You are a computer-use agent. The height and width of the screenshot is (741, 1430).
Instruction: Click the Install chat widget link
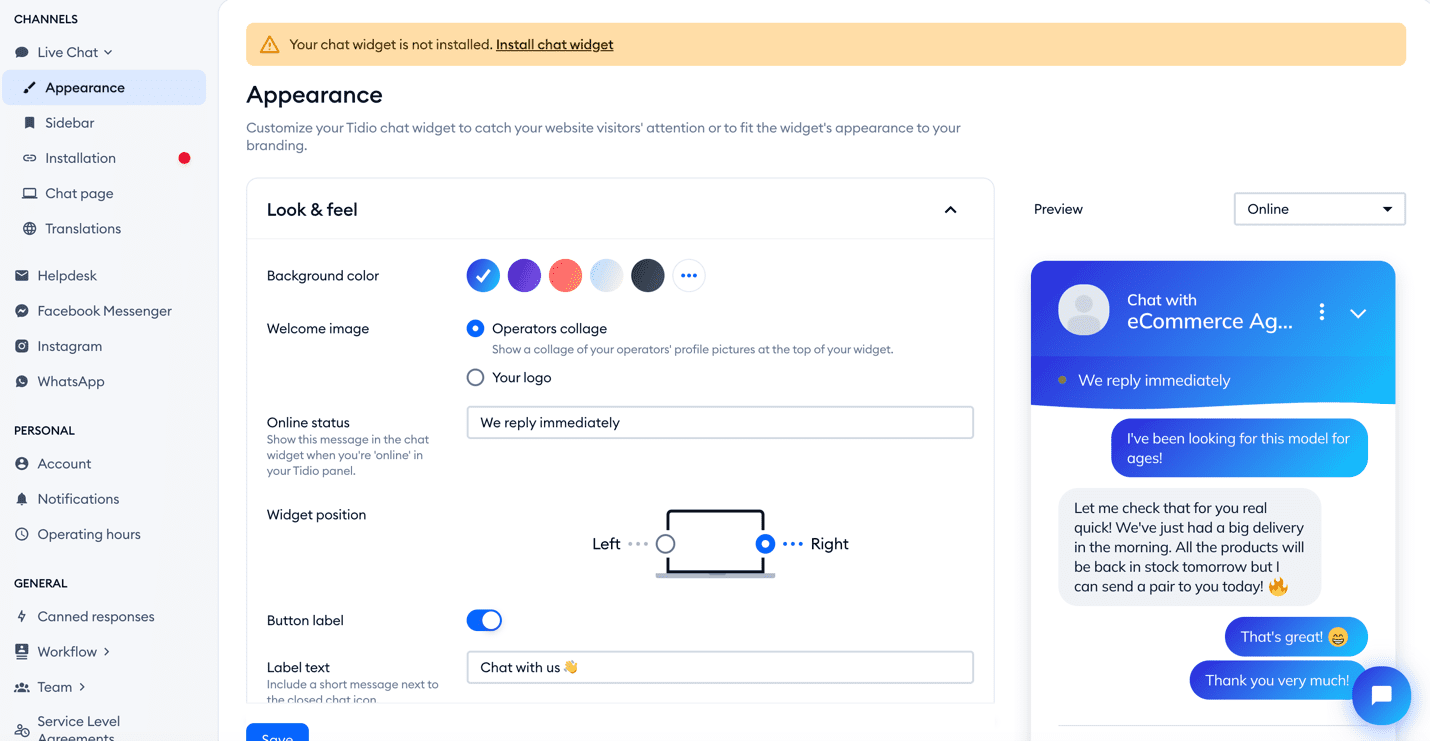[x=554, y=44]
